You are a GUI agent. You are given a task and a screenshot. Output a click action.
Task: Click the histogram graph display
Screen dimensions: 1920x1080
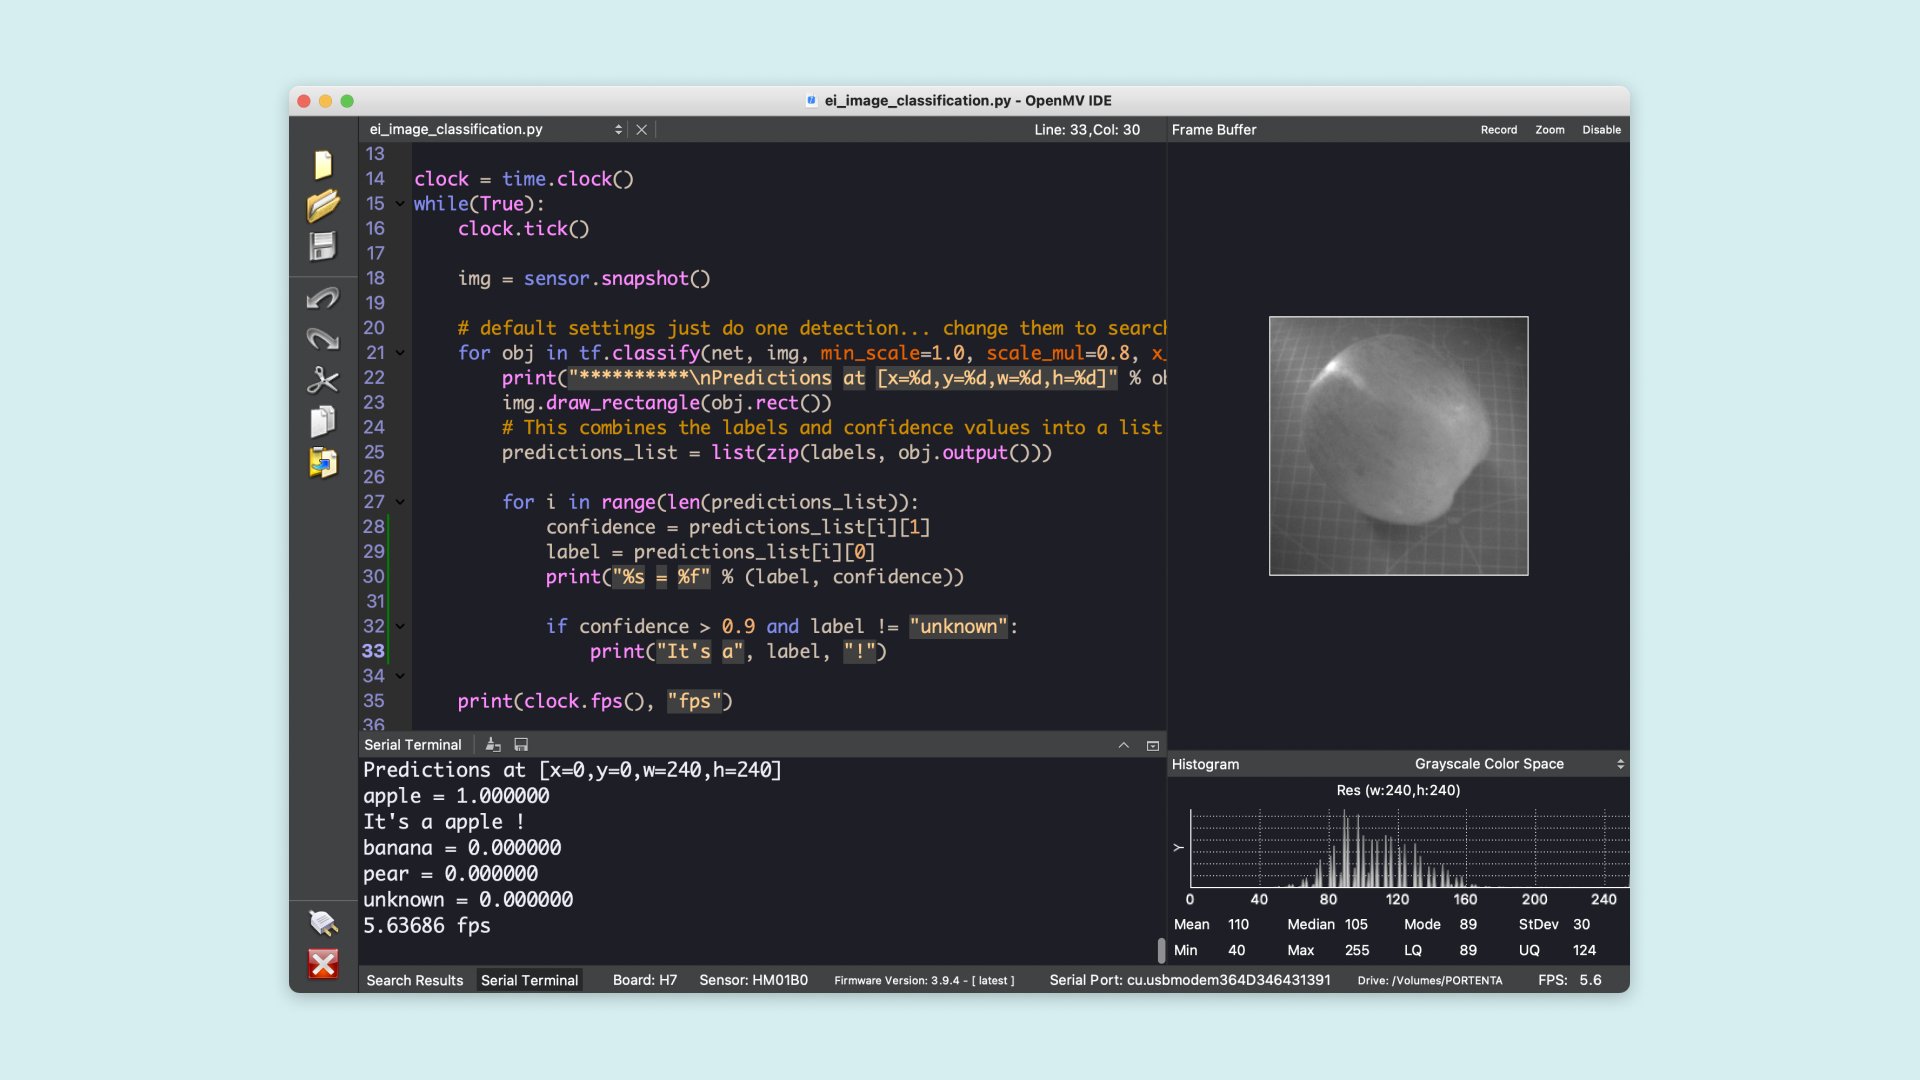[x=1400, y=850]
